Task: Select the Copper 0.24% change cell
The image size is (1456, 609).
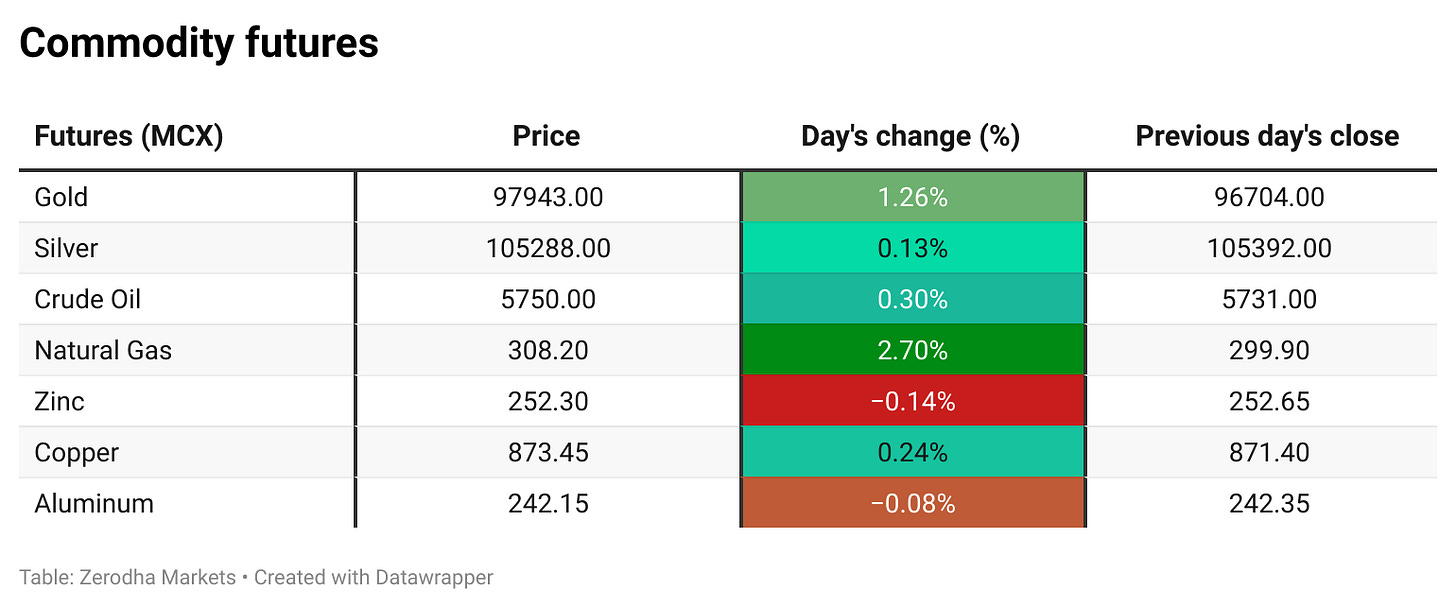Action: click(x=912, y=452)
